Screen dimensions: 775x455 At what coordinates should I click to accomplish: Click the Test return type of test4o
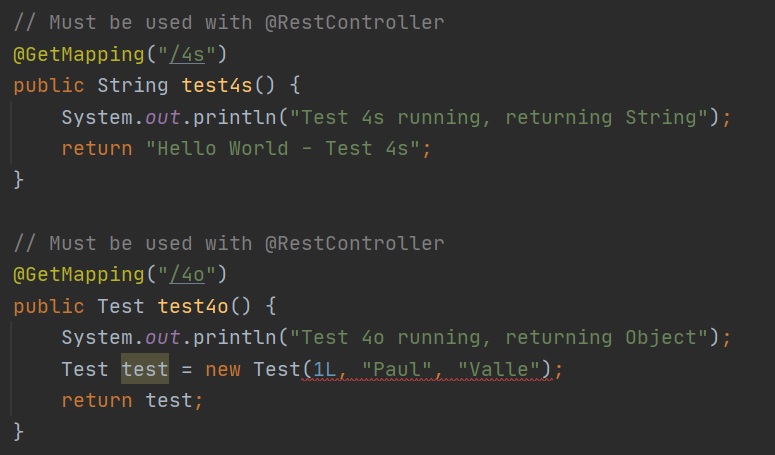[120, 306]
